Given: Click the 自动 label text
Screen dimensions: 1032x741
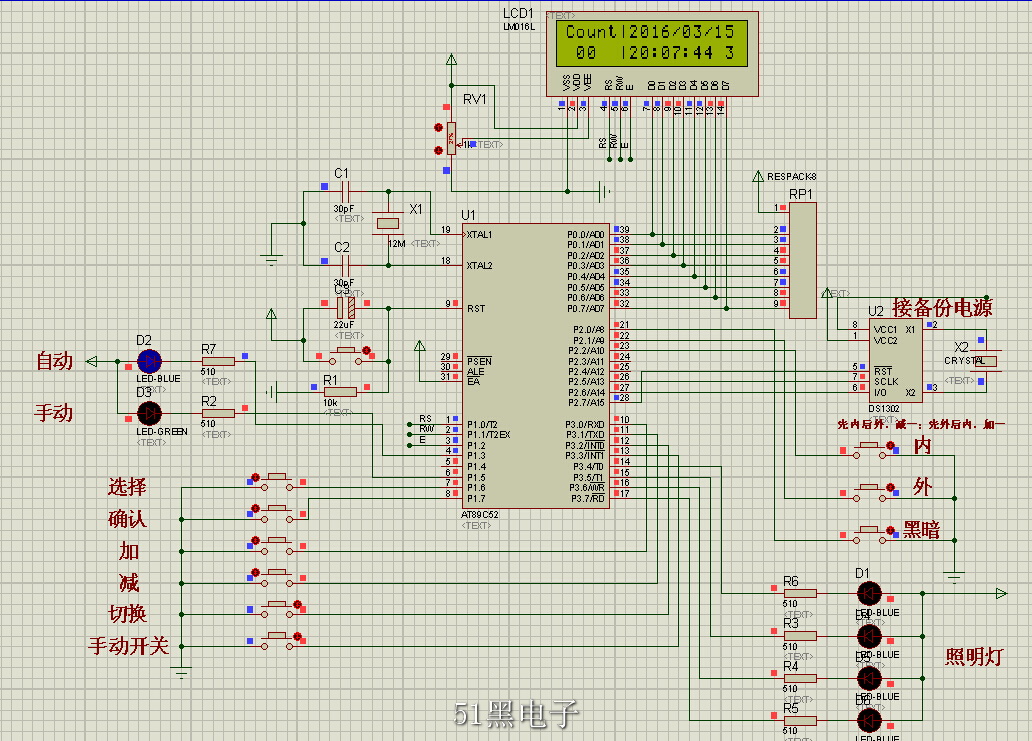Looking at the screenshot, I should point(54,361).
